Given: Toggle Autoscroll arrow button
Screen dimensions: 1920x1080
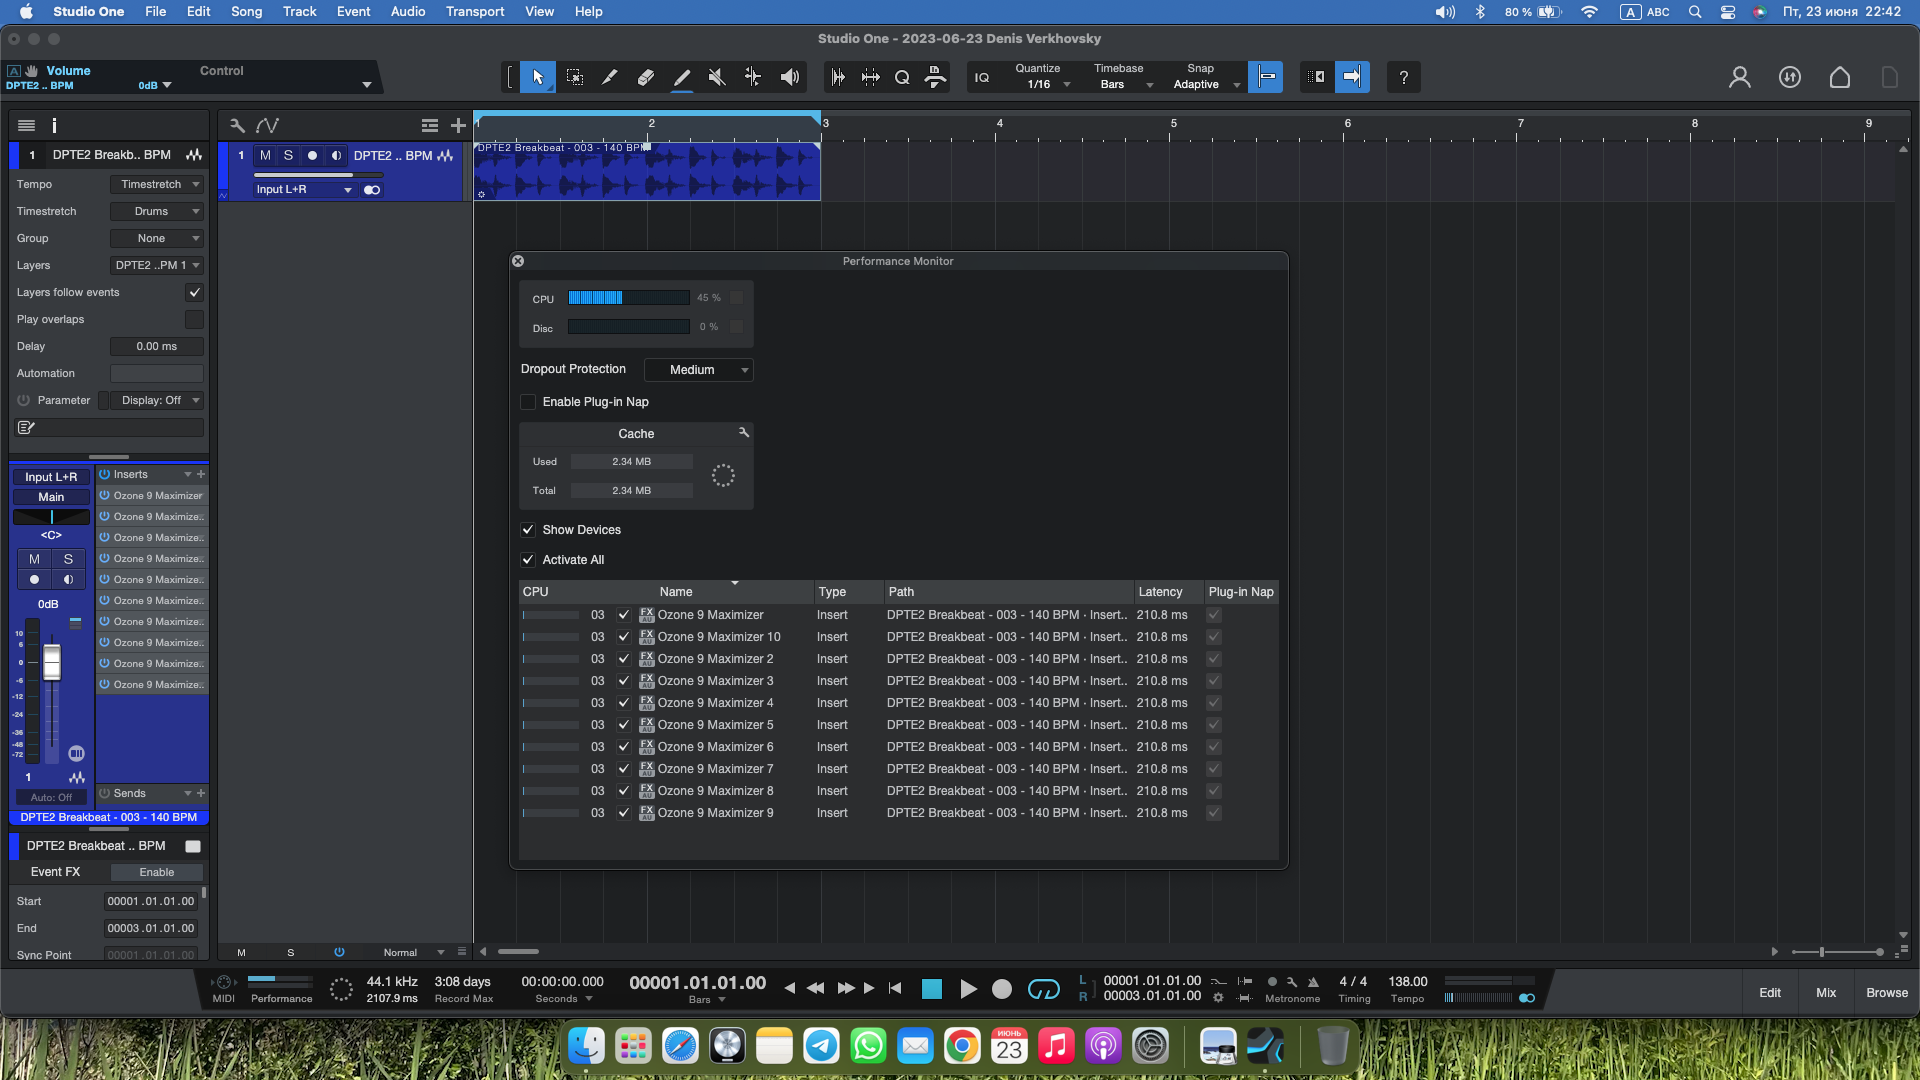Looking at the screenshot, I should coord(1352,77).
